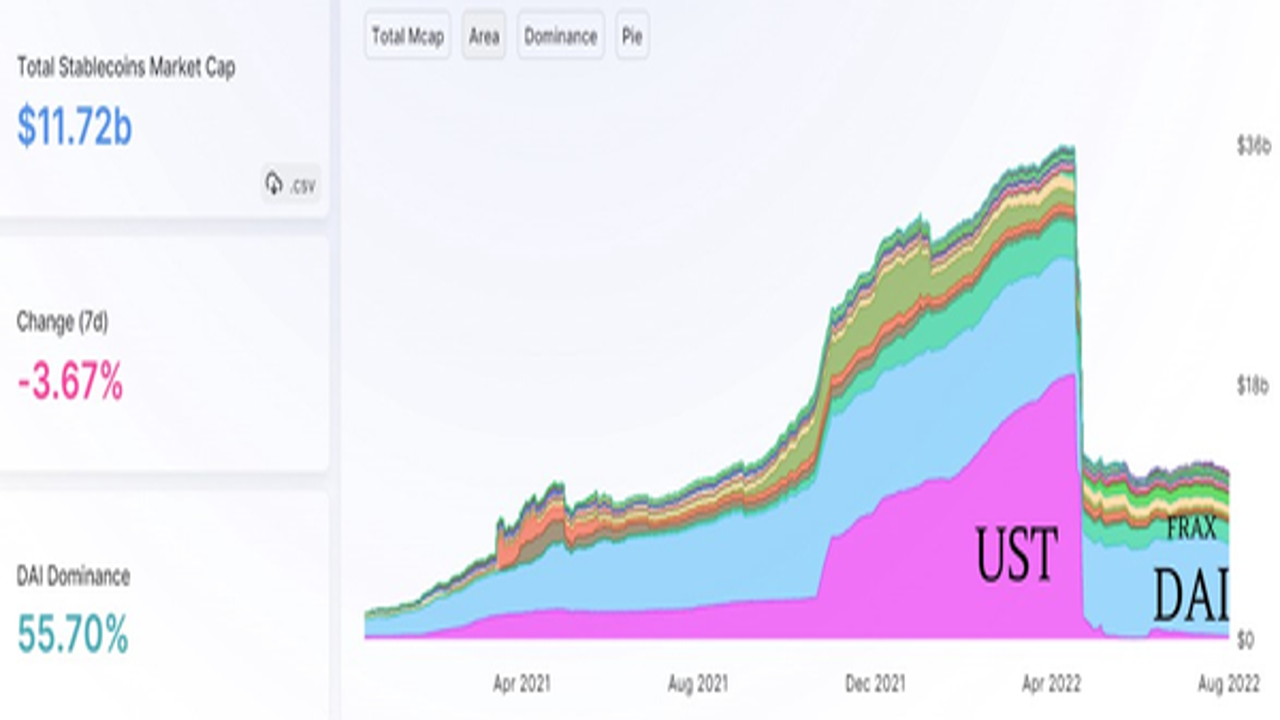Click the "Change (7d)" label
The height and width of the screenshot is (720, 1280).
(62, 322)
